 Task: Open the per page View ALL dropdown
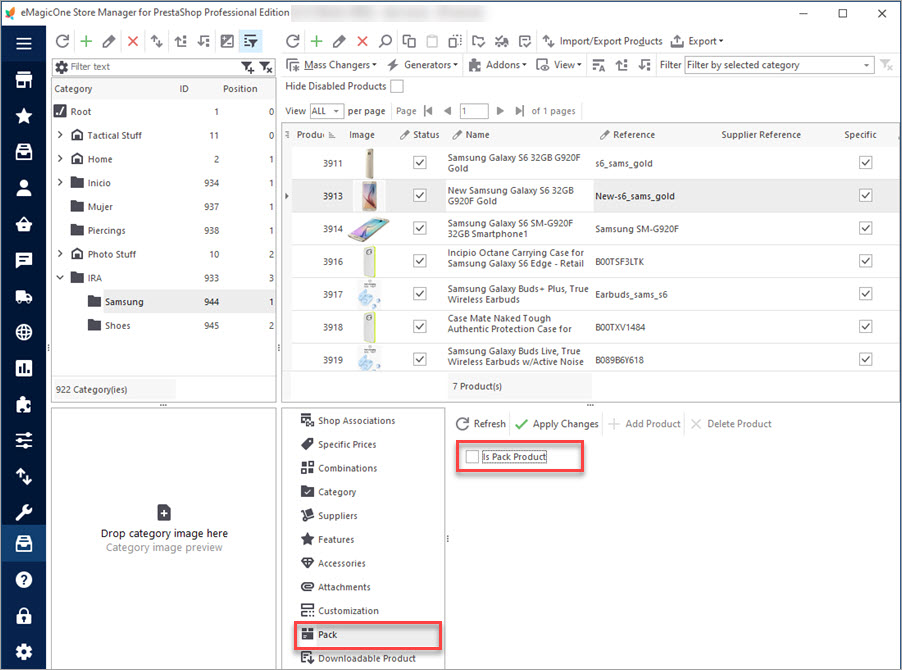point(327,111)
